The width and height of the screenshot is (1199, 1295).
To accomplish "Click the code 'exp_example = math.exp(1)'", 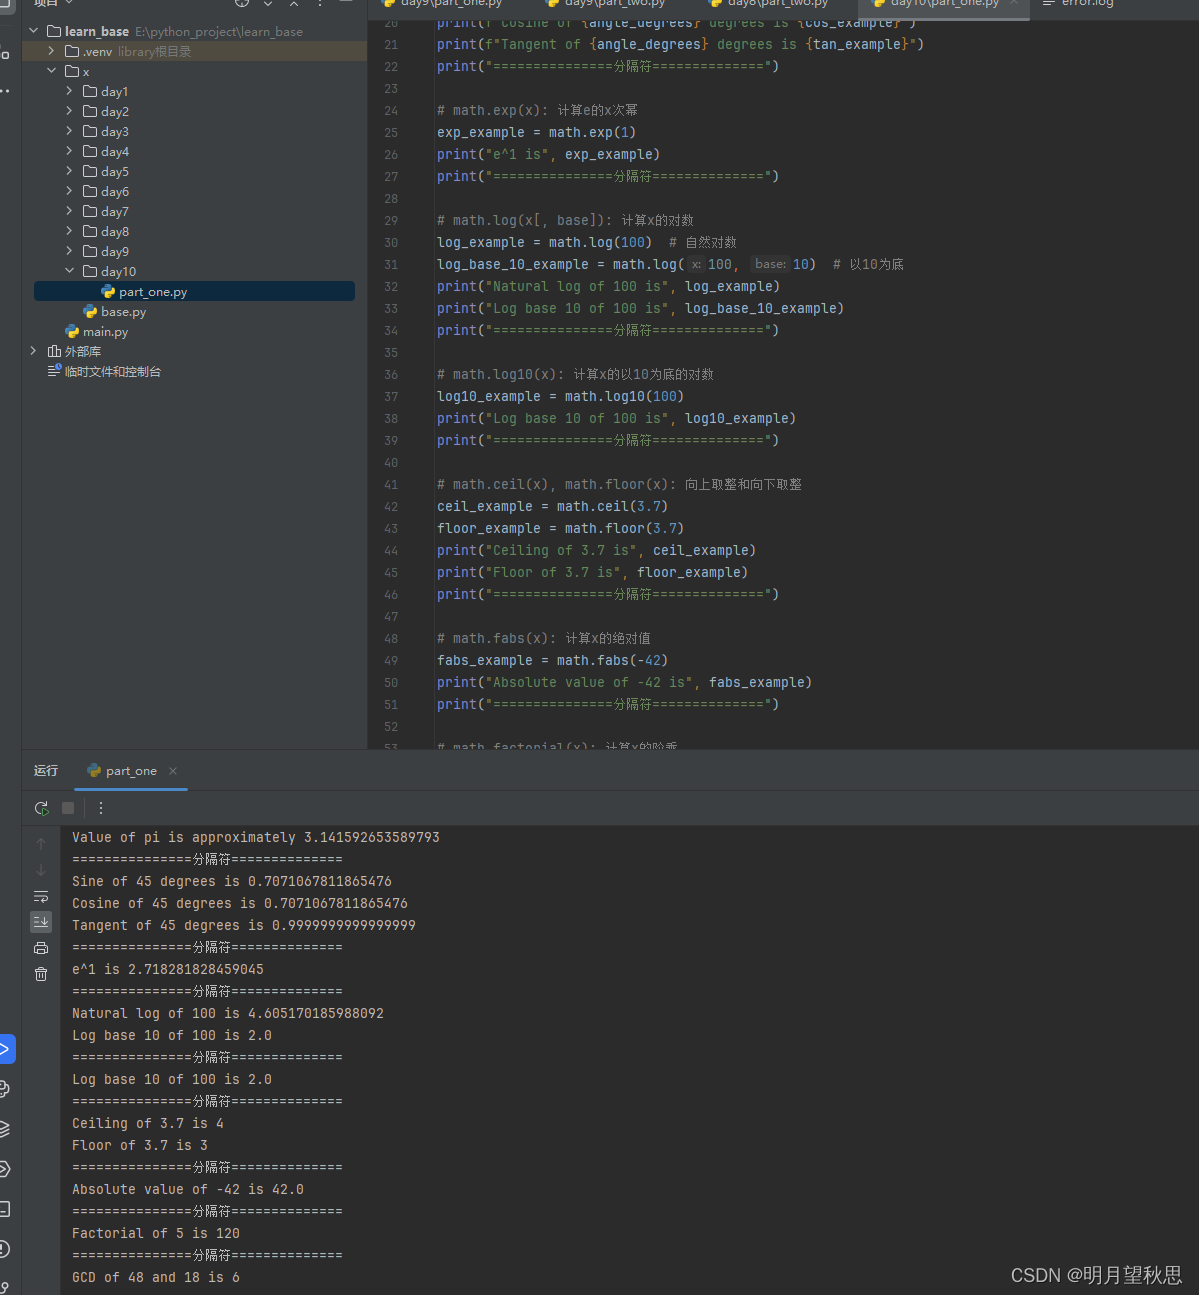I will pos(536,132).
